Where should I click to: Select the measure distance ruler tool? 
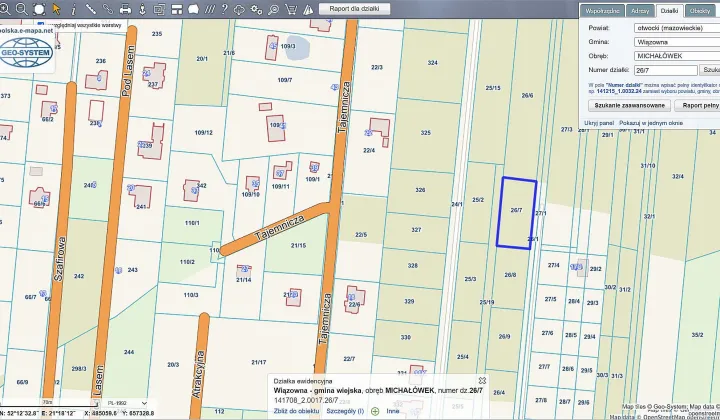click(x=90, y=9)
